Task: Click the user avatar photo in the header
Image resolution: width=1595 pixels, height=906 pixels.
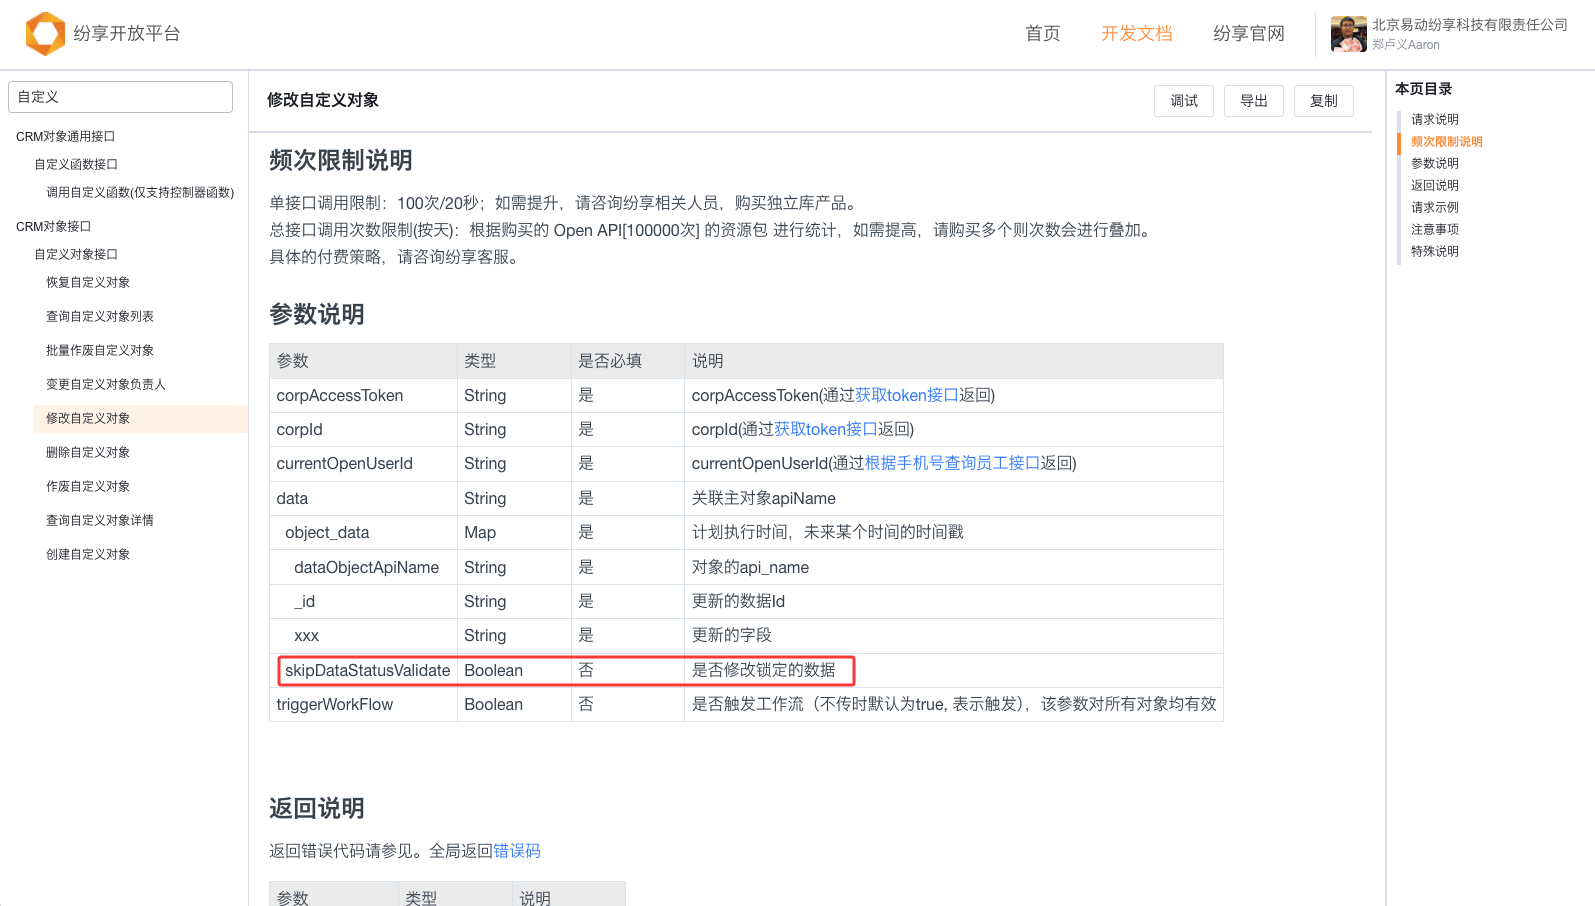Action: click(1348, 34)
